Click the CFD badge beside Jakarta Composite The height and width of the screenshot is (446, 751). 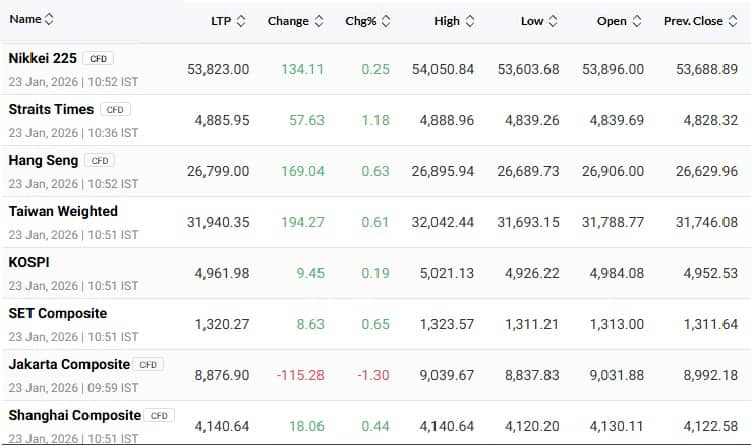click(148, 365)
